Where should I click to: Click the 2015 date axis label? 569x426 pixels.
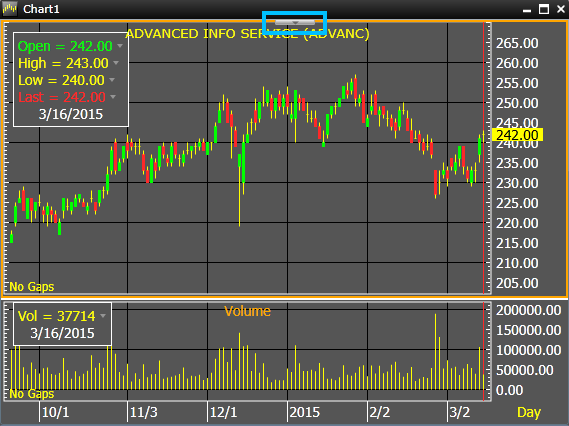point(304,412)
